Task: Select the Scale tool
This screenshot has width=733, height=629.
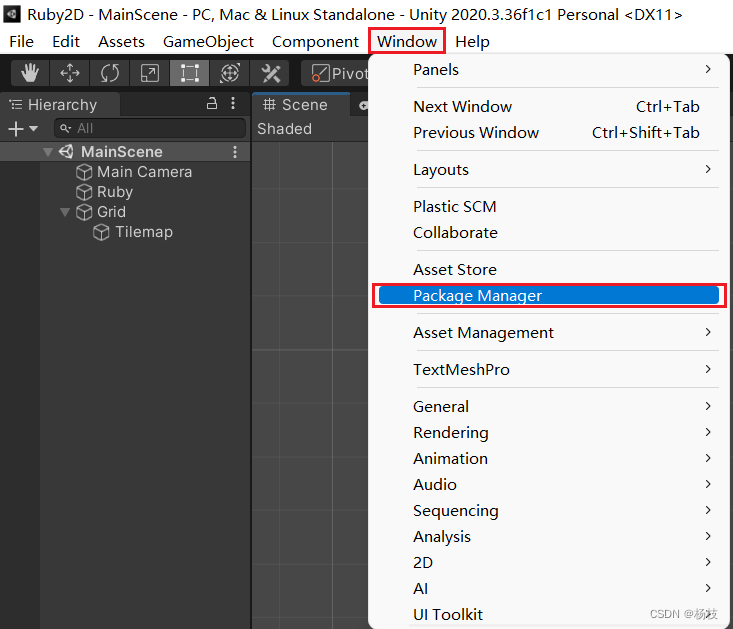Action: pyautogui.click(x=150, y=73)
